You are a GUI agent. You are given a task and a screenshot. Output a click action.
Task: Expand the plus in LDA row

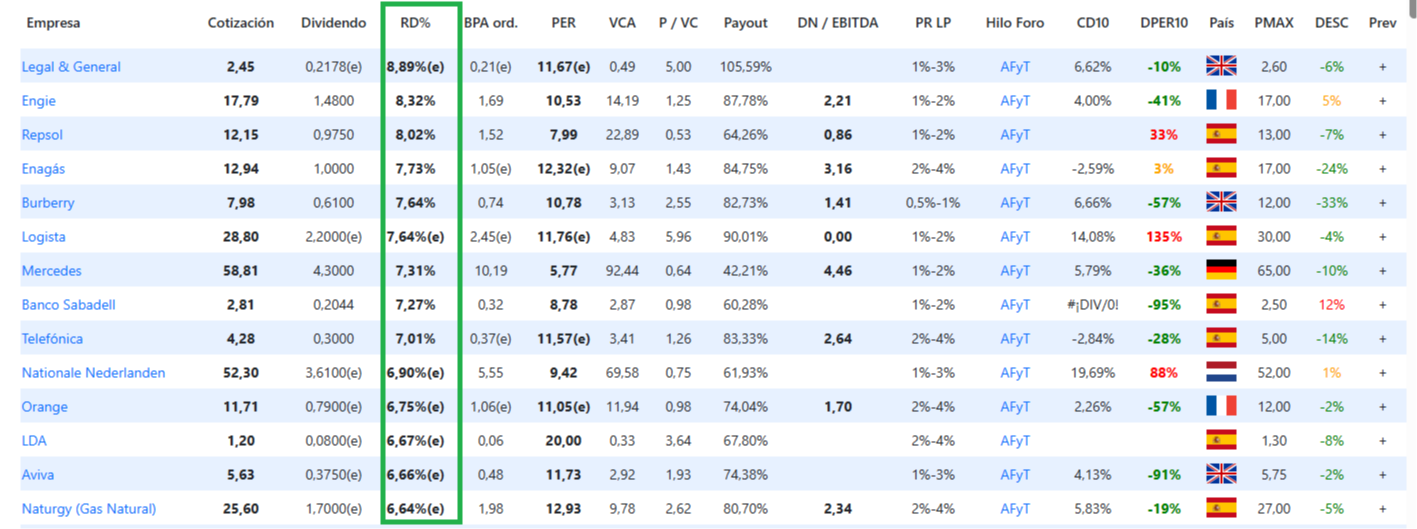tap(1383, 441)
